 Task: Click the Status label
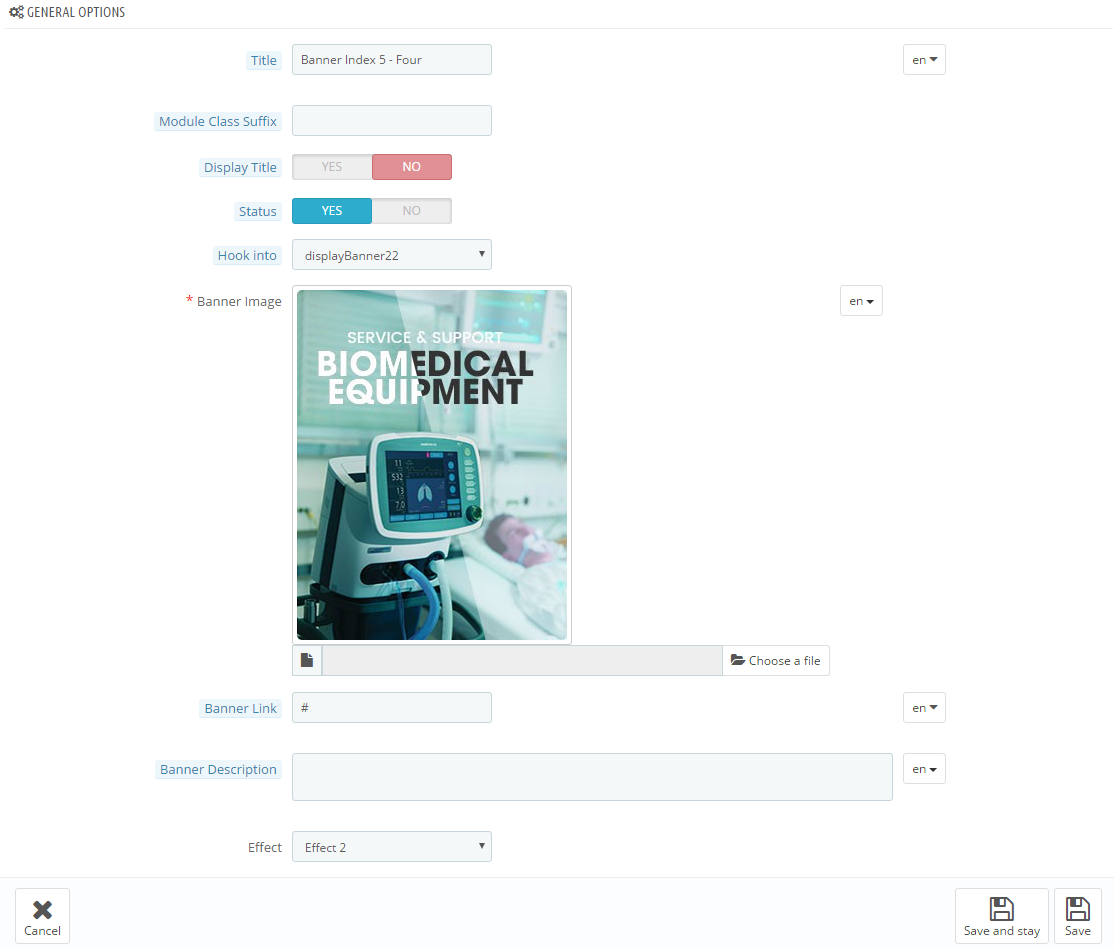coord(257,212)
